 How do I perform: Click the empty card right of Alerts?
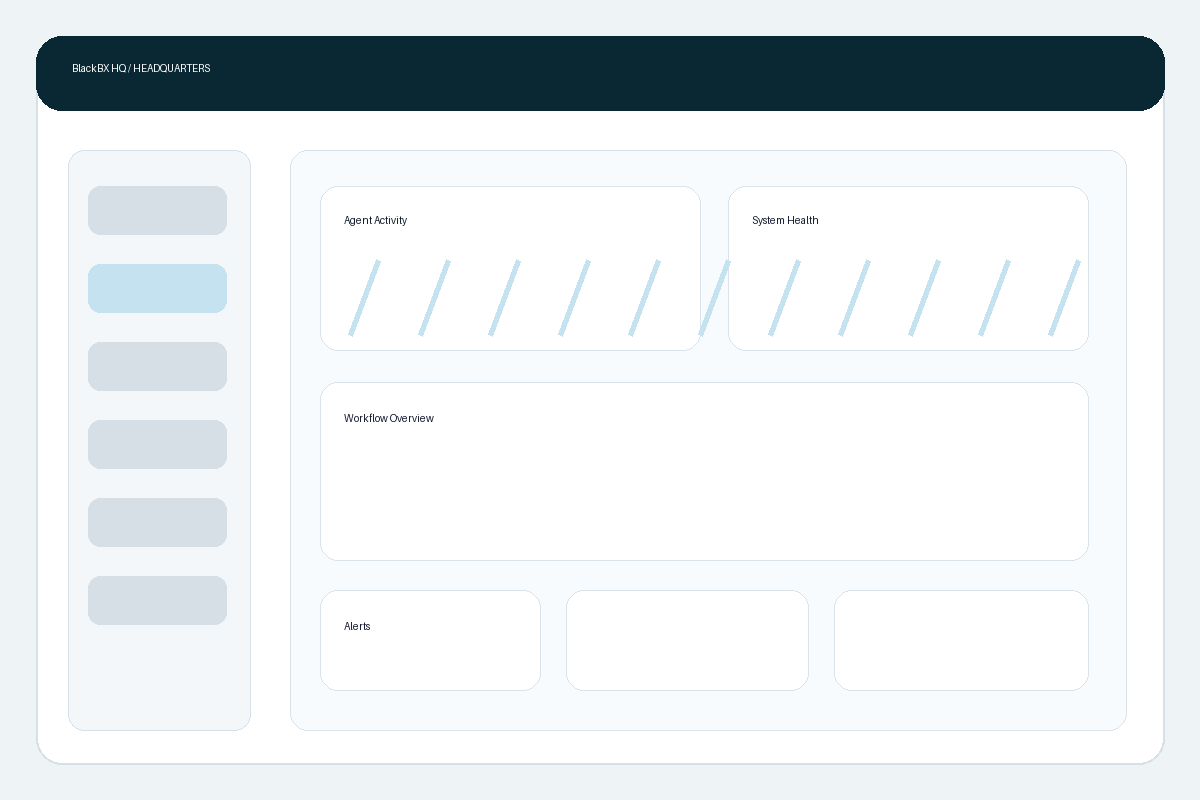687,640
